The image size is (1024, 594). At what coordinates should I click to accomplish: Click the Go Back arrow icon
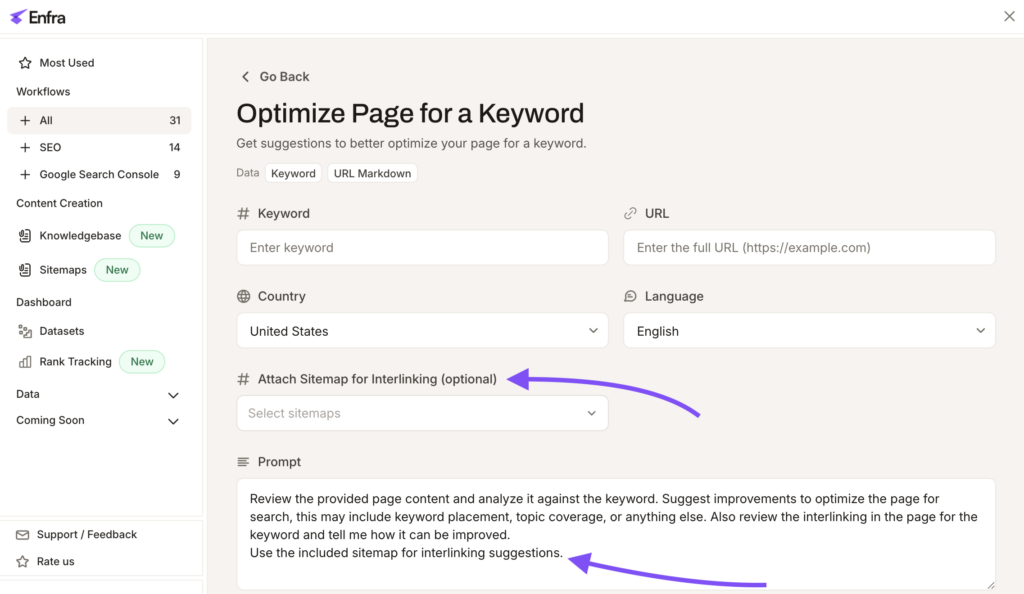point(245,77)
